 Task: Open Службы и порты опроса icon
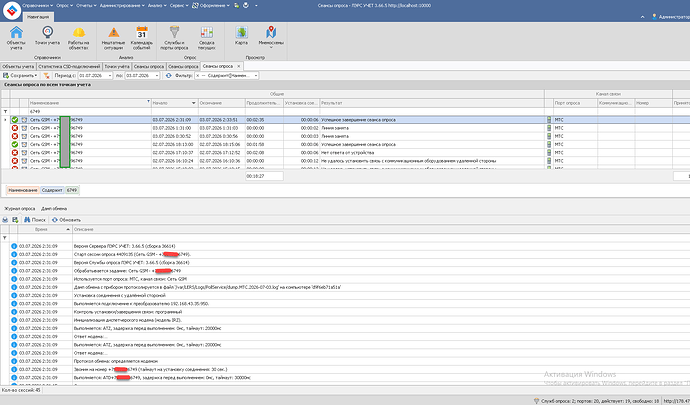pyautogui.click(x=174, y=38)
